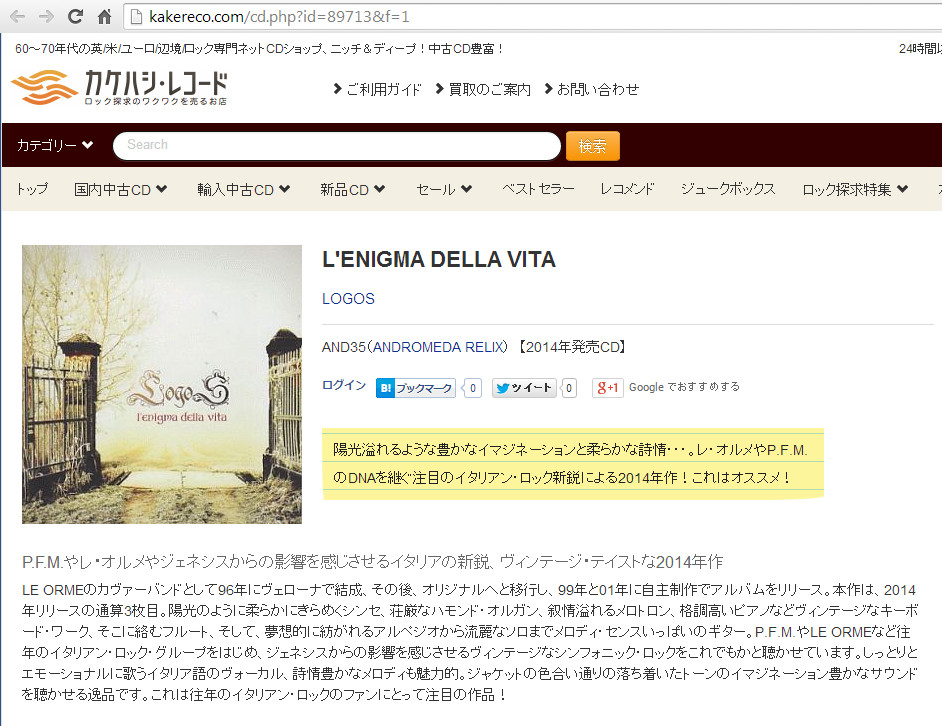The height and width of the screenshot is (726, 942).
Task: Add a Hatena B! ブックマーク
Action: [x=416, y=388]
